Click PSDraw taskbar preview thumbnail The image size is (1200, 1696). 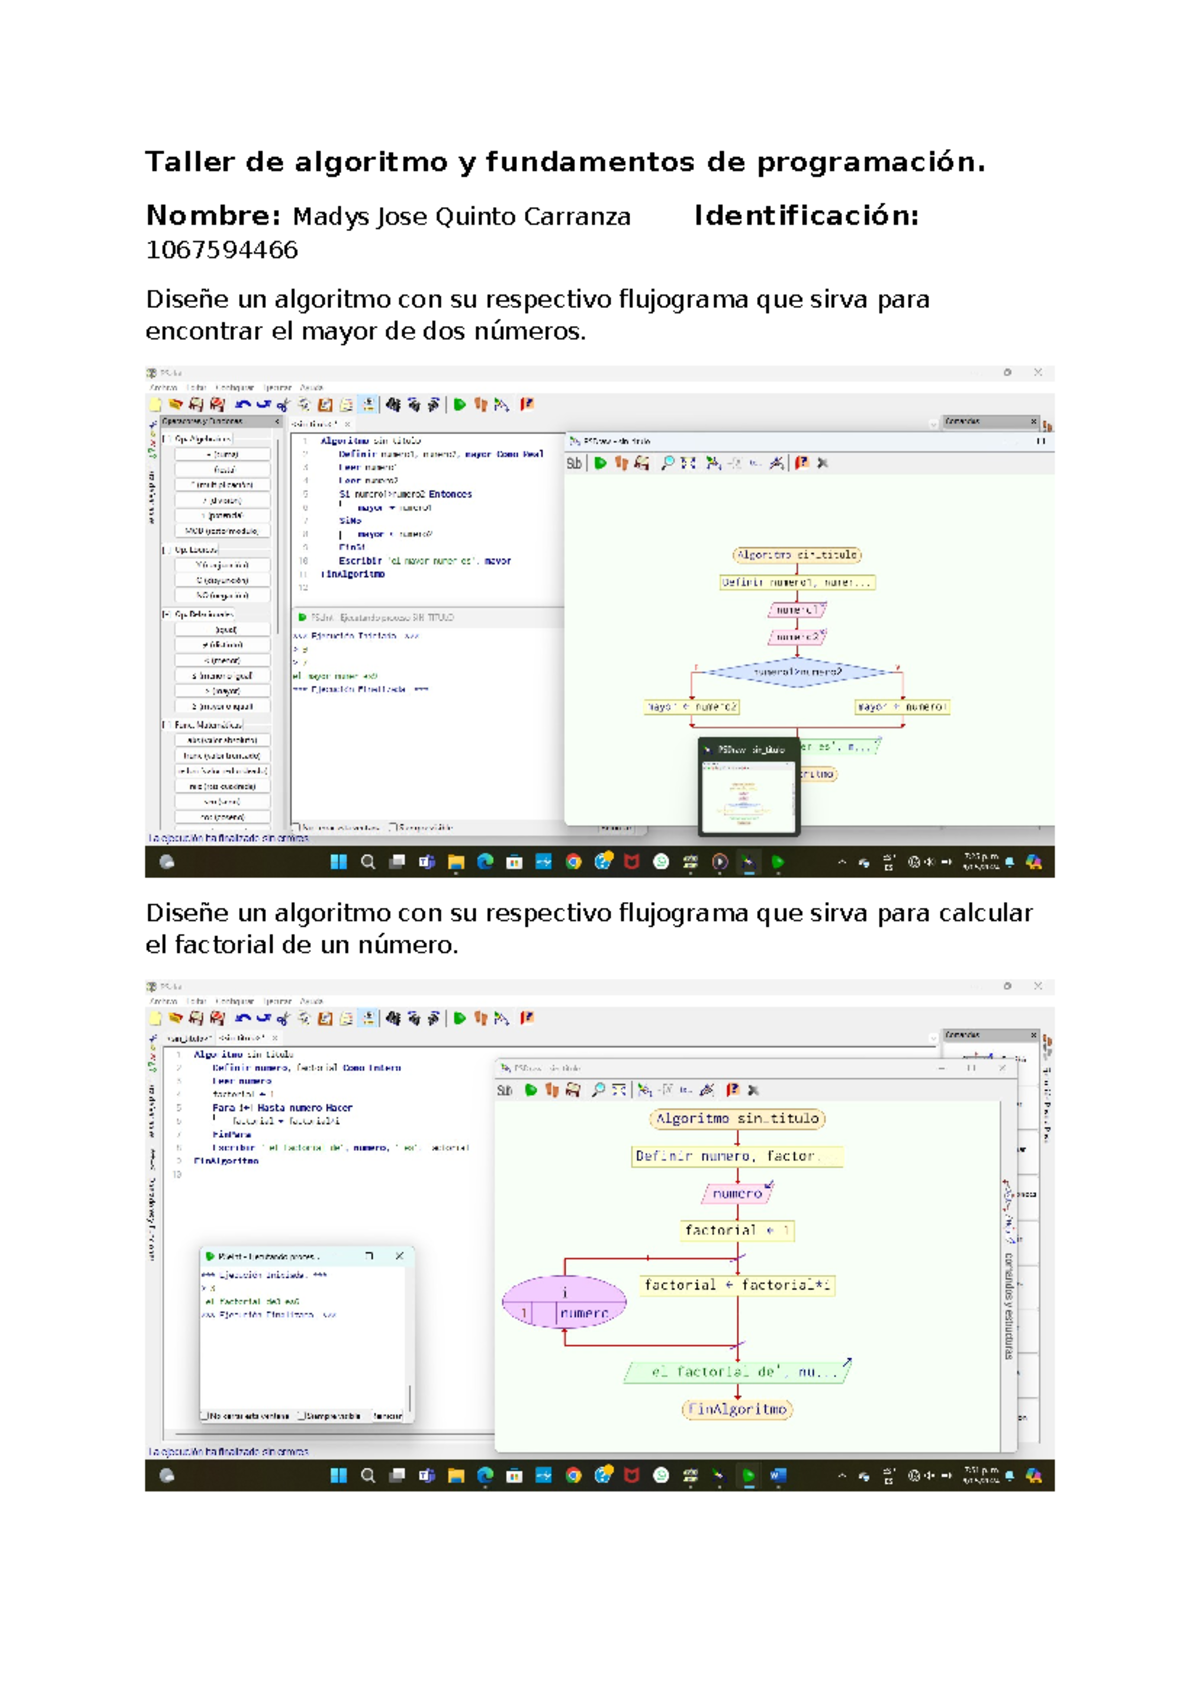tap(748, 786)
